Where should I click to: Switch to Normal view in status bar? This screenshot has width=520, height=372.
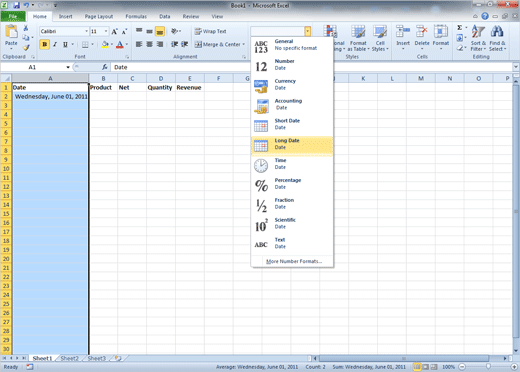click(x=417, y=367)
